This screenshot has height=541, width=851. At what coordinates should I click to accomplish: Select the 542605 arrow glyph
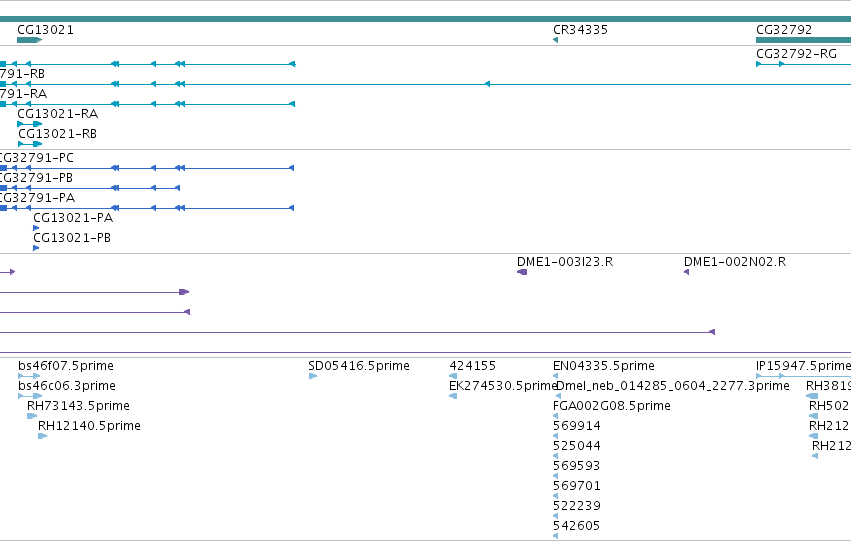(555, 536)
